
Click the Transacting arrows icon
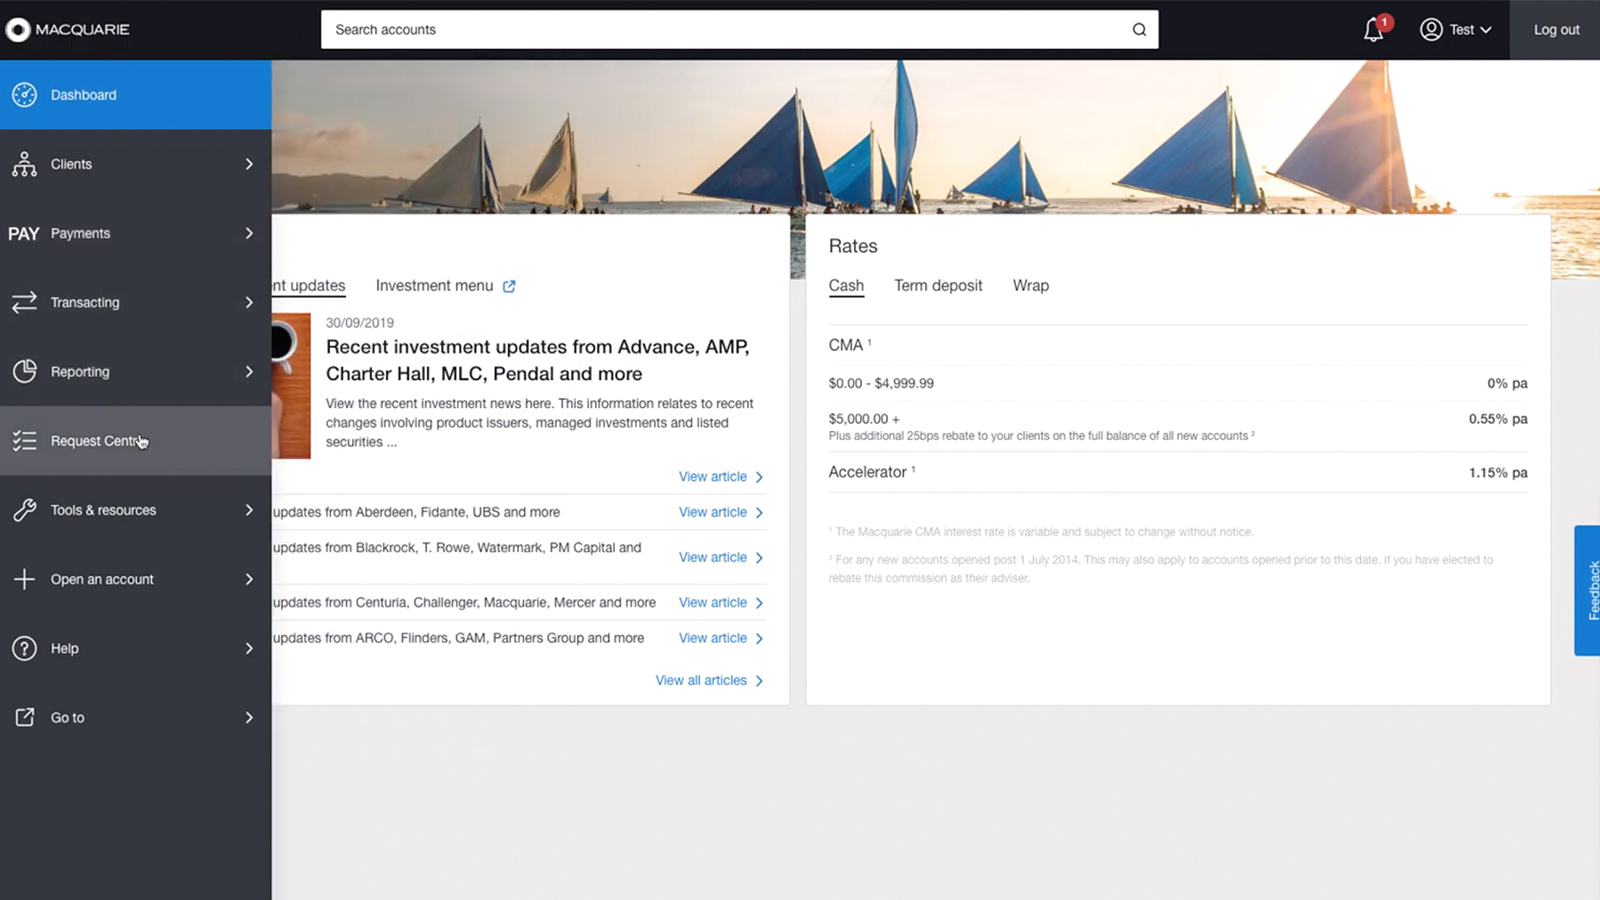tap(24, 302)
